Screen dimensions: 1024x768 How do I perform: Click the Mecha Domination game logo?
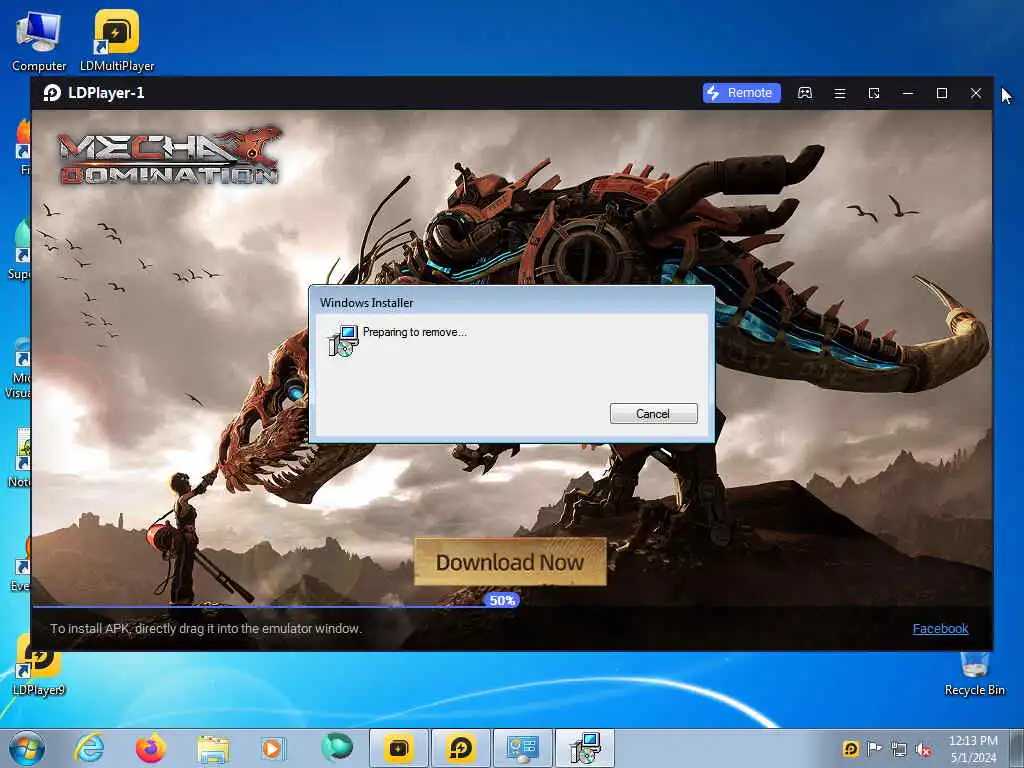pos(168,155)
